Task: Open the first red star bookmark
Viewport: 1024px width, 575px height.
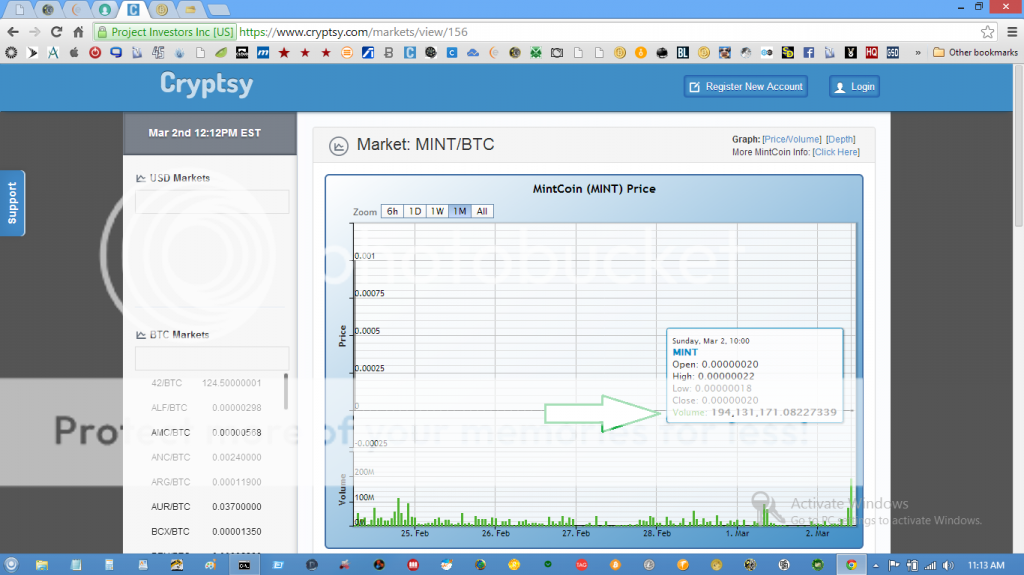Action: click(x=283, y=52)
